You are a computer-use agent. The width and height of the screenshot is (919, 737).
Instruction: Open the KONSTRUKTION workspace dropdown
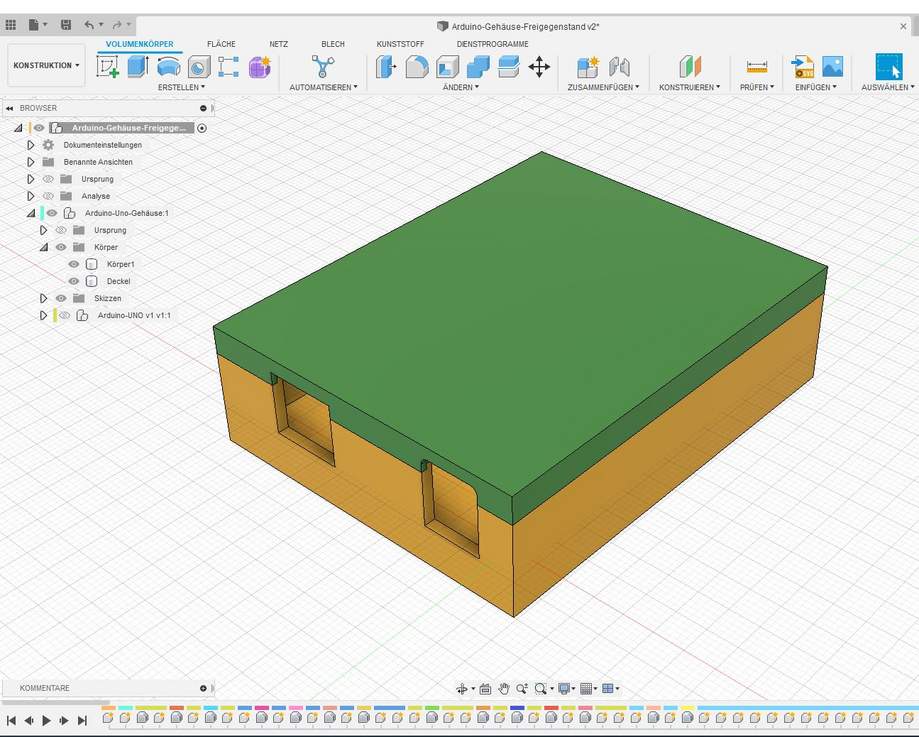(46, 65)
